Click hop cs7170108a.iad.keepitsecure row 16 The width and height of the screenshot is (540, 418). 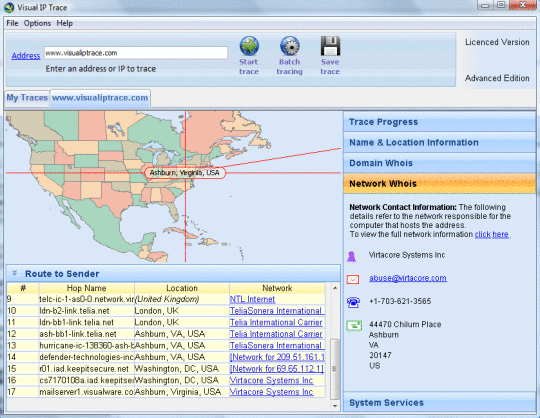pos(86,380)
